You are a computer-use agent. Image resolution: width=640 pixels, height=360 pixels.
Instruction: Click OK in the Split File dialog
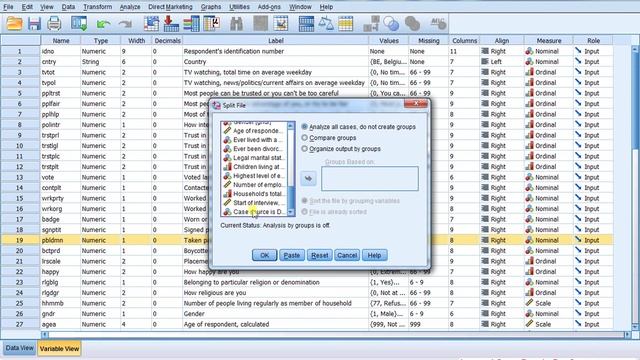click(x=264, y=255)
